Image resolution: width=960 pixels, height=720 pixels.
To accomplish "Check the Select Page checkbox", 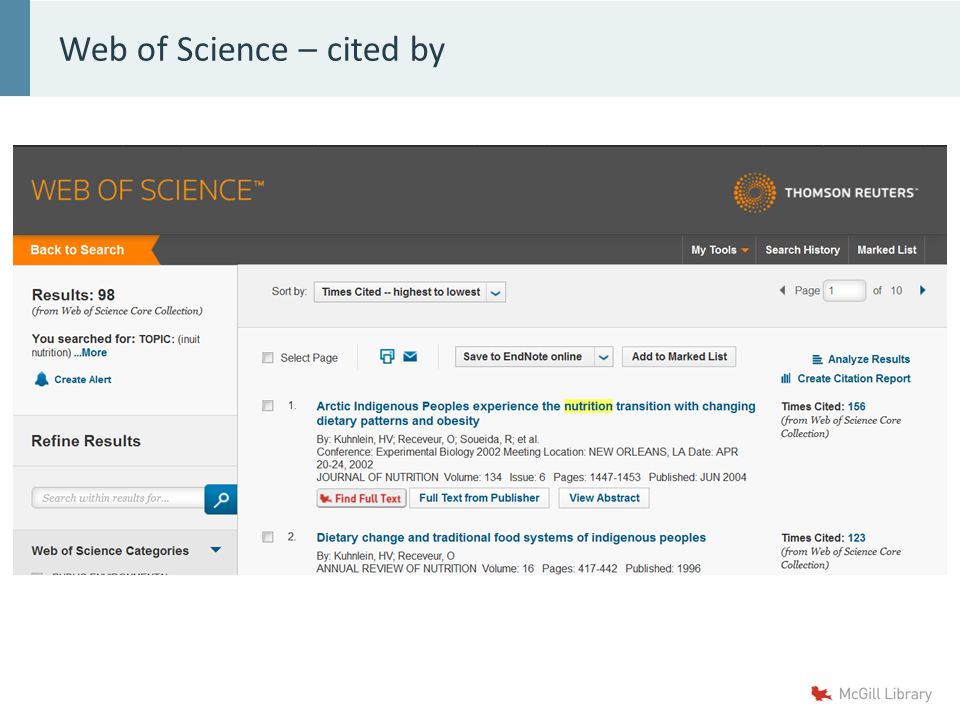I will point(268,358).
